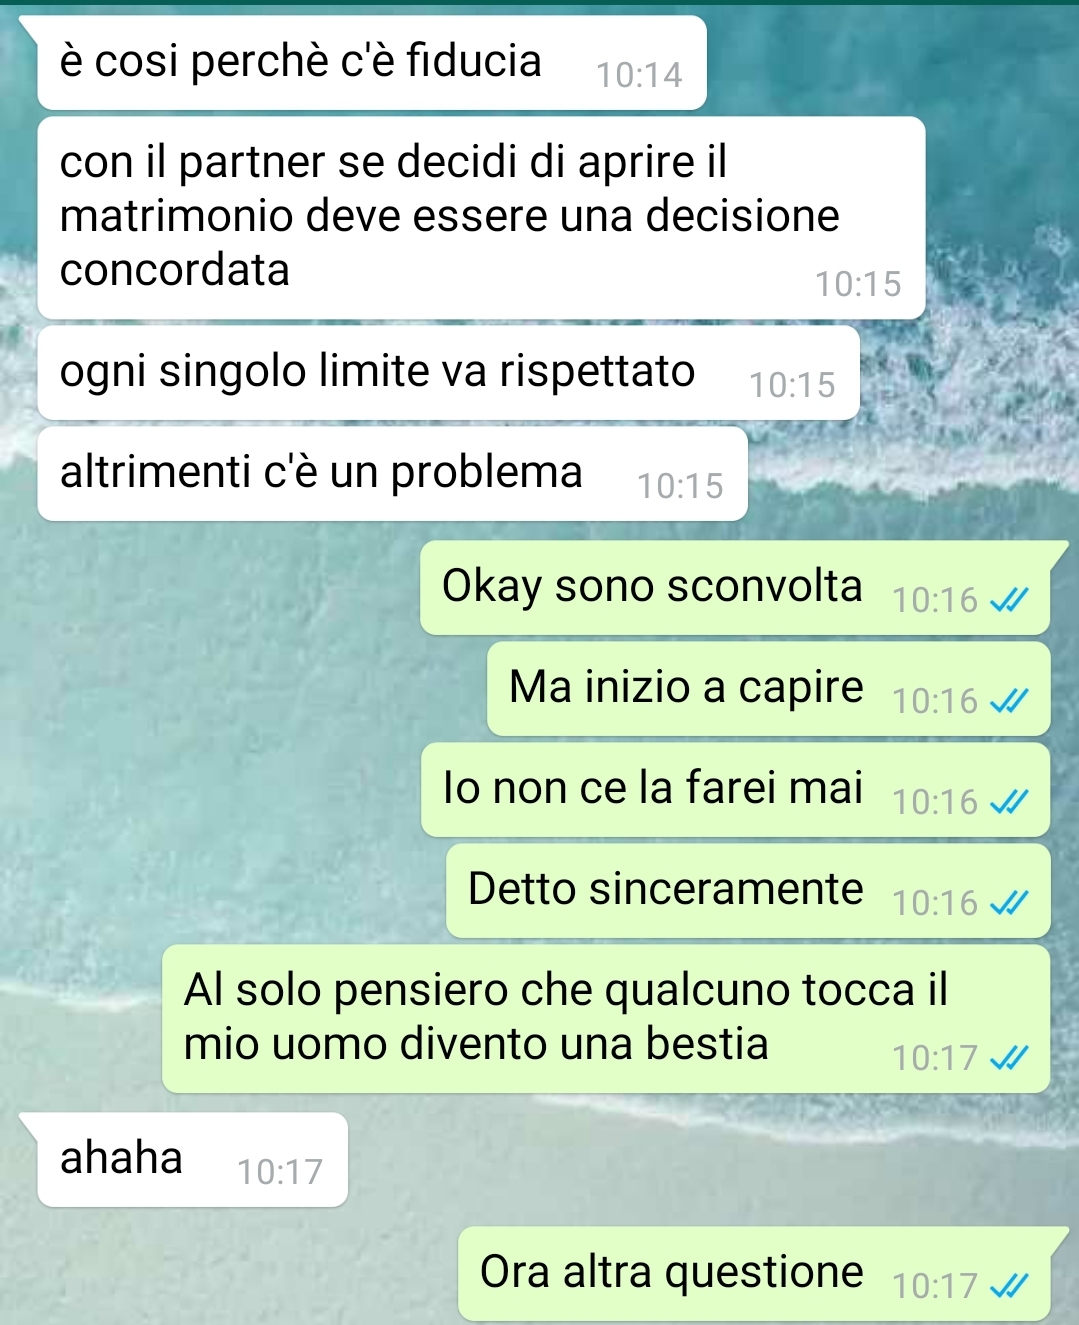Click double check marks beside 'Ma inizio a capire'

point(1008,702)
